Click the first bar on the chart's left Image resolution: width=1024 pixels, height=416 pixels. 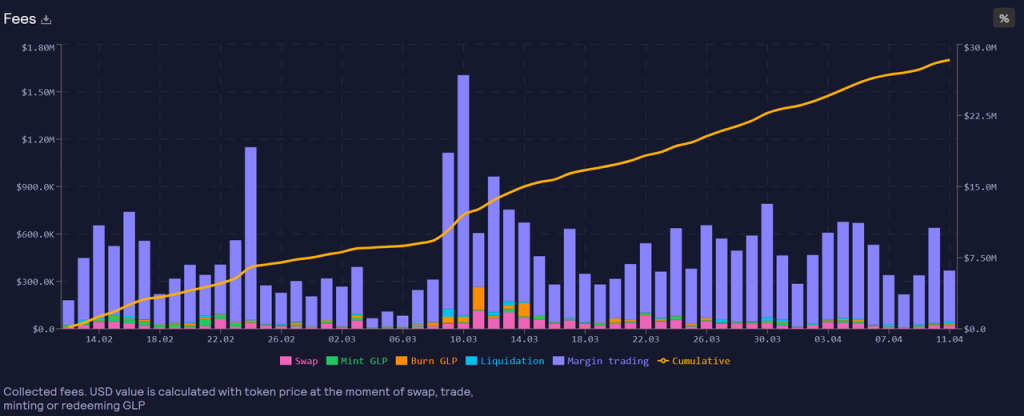[68, 314]
